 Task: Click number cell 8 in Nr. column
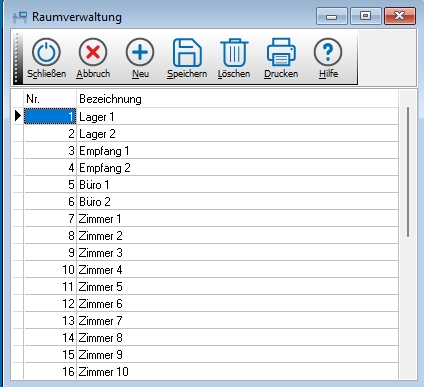[50, 236]
